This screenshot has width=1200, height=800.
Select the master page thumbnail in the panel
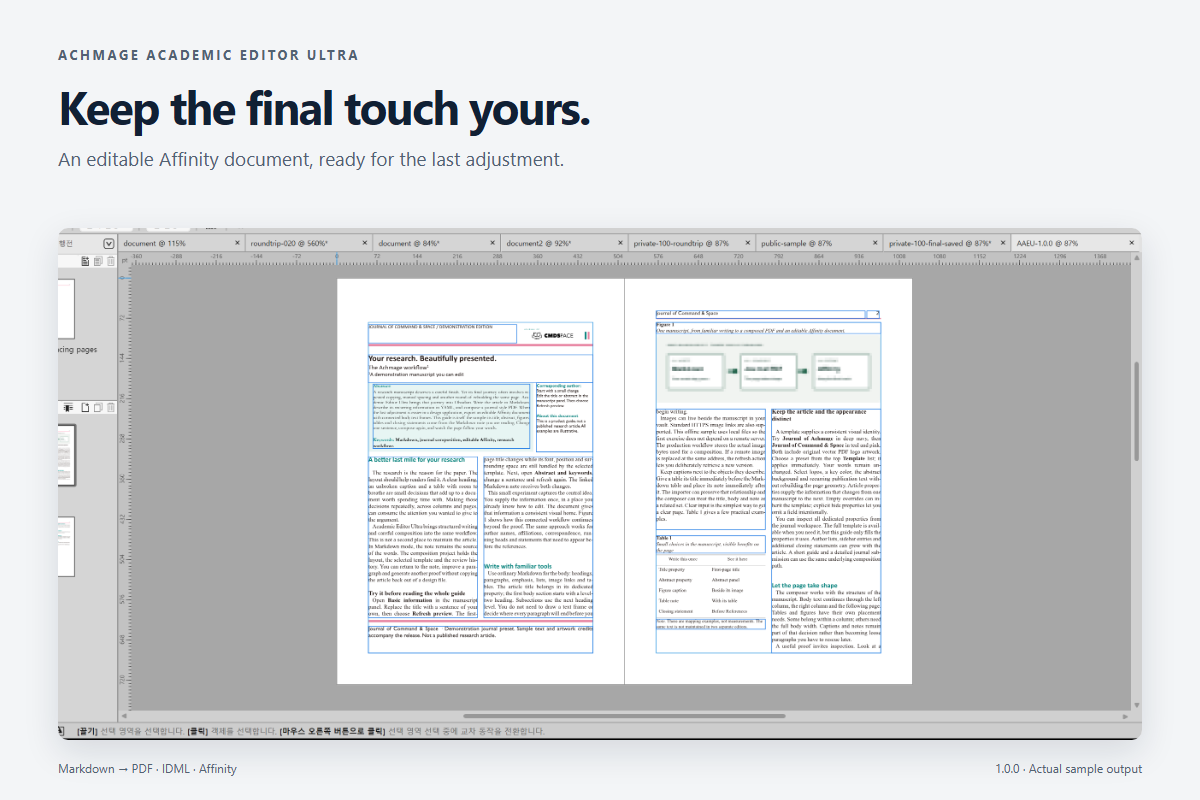point(66,309)
